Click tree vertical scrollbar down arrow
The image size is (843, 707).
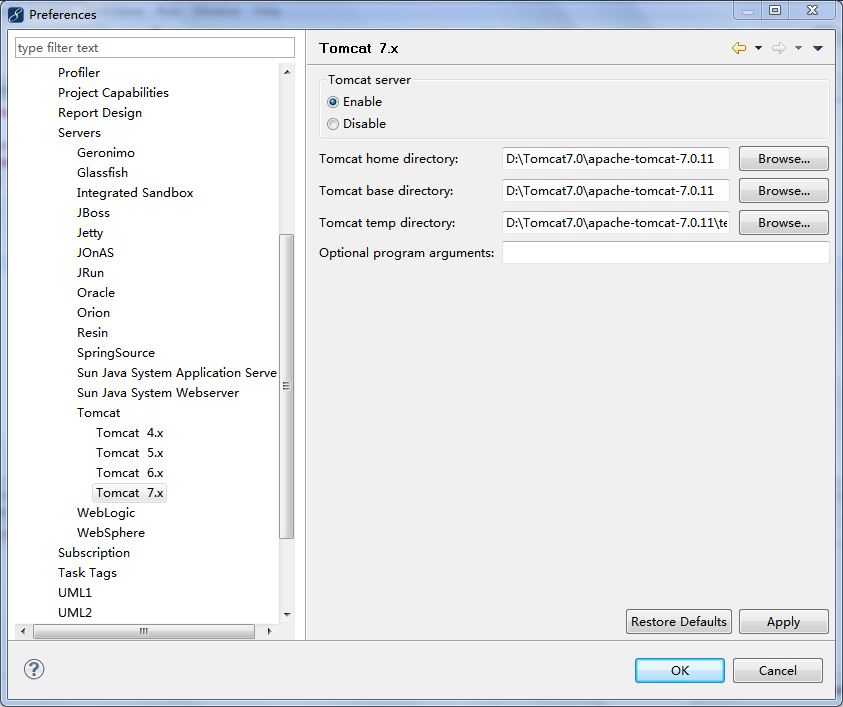click(x=287, y=615)
